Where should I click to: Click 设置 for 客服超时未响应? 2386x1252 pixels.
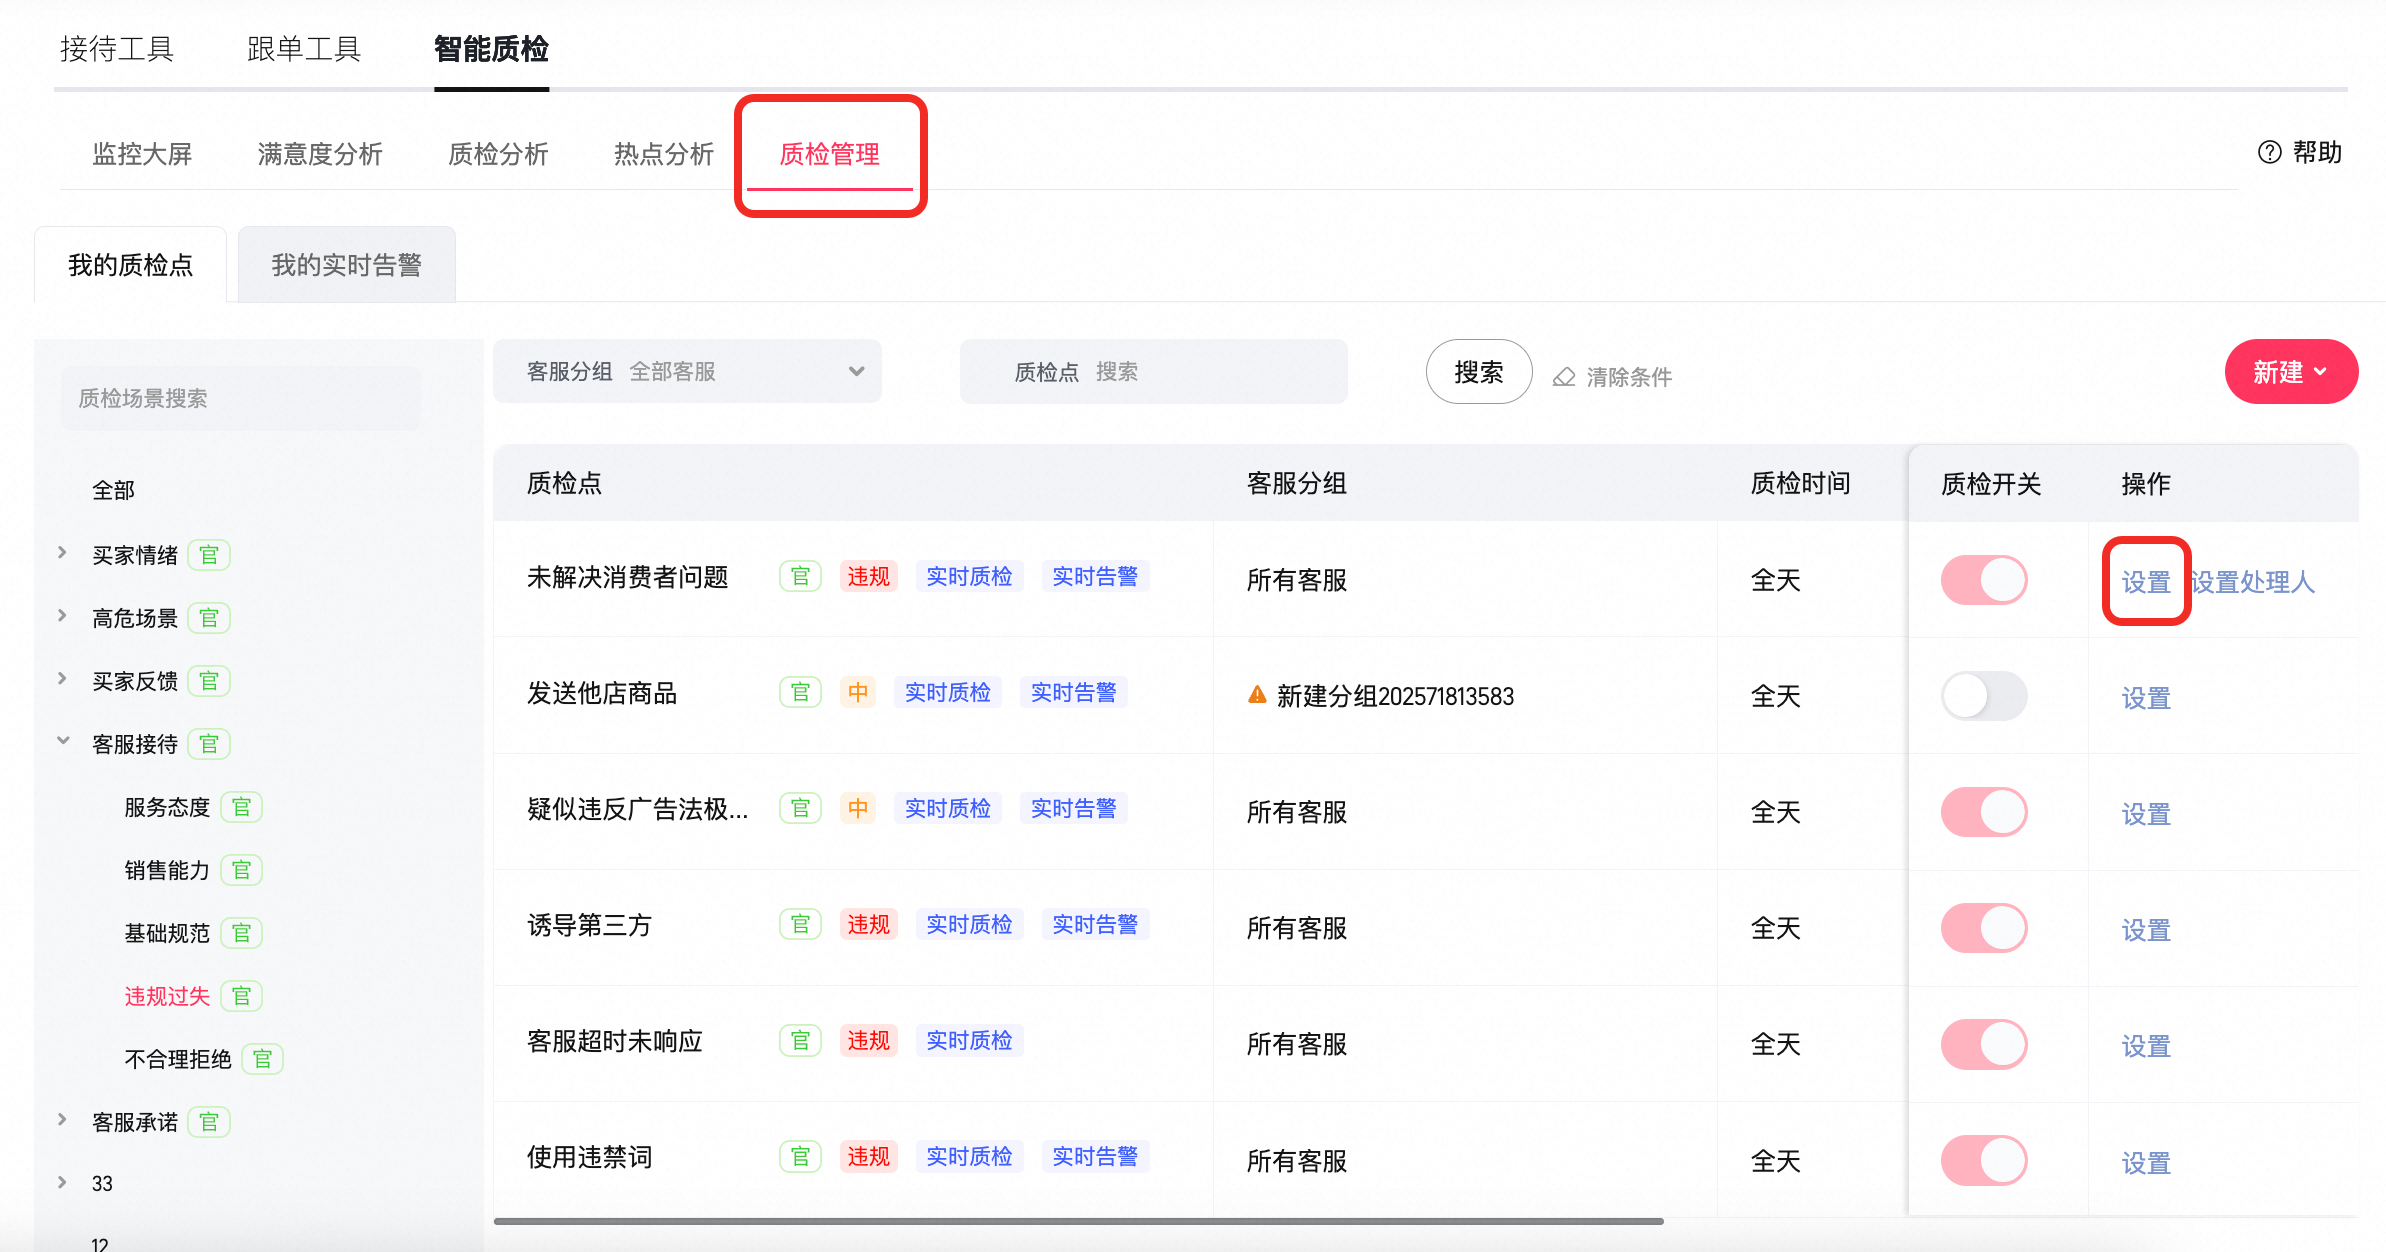click(x=2146, y=1046)
